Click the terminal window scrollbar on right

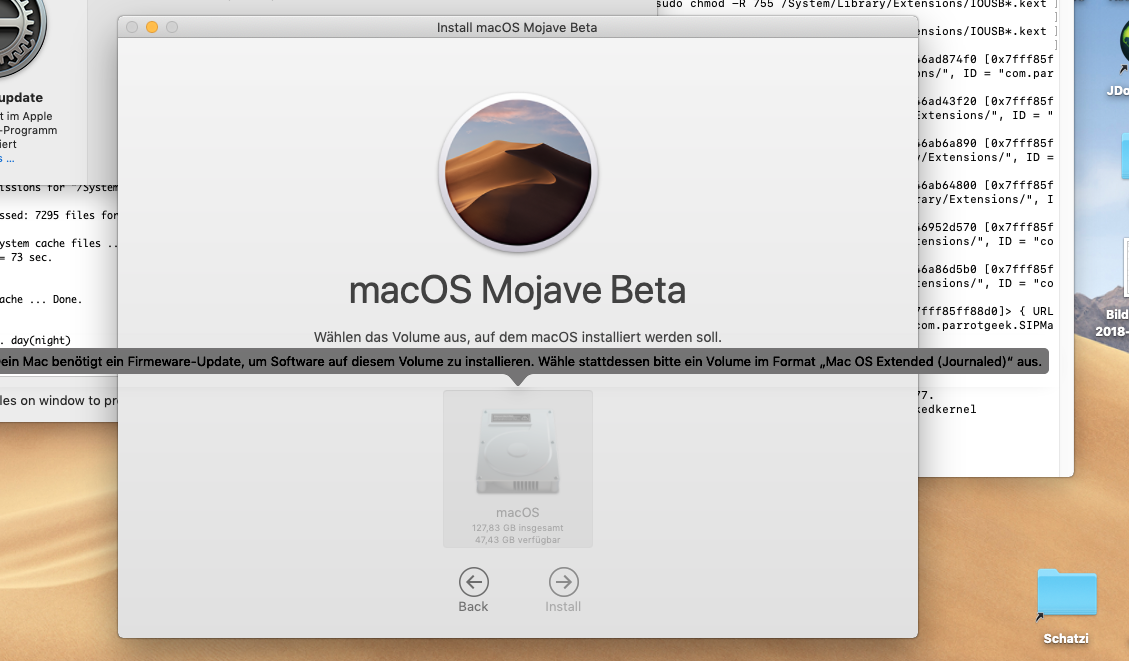(1066, 238)
